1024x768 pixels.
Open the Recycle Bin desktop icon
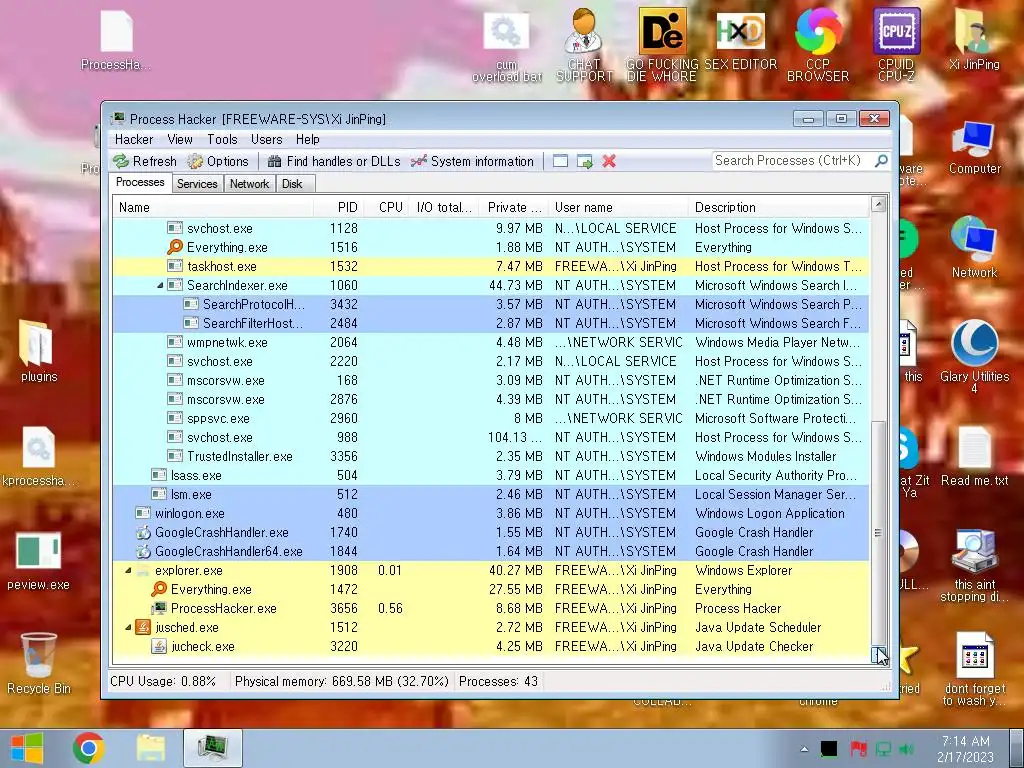39,663
